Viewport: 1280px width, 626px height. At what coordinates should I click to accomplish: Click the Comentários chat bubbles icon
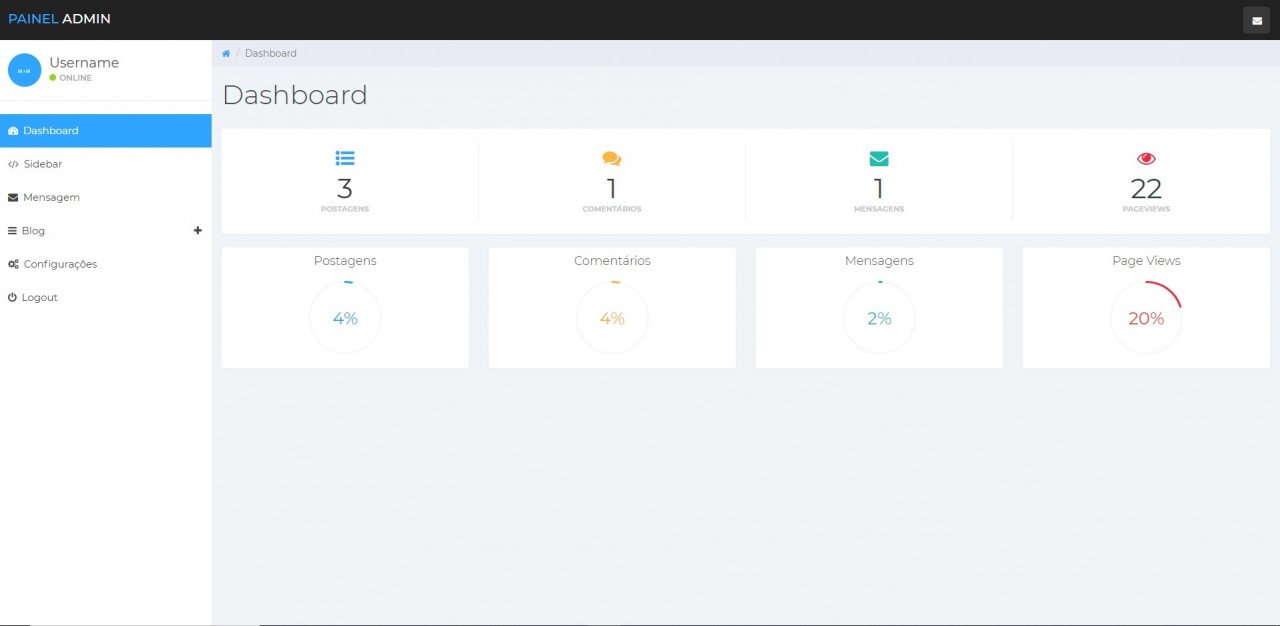tap(612, 159)
